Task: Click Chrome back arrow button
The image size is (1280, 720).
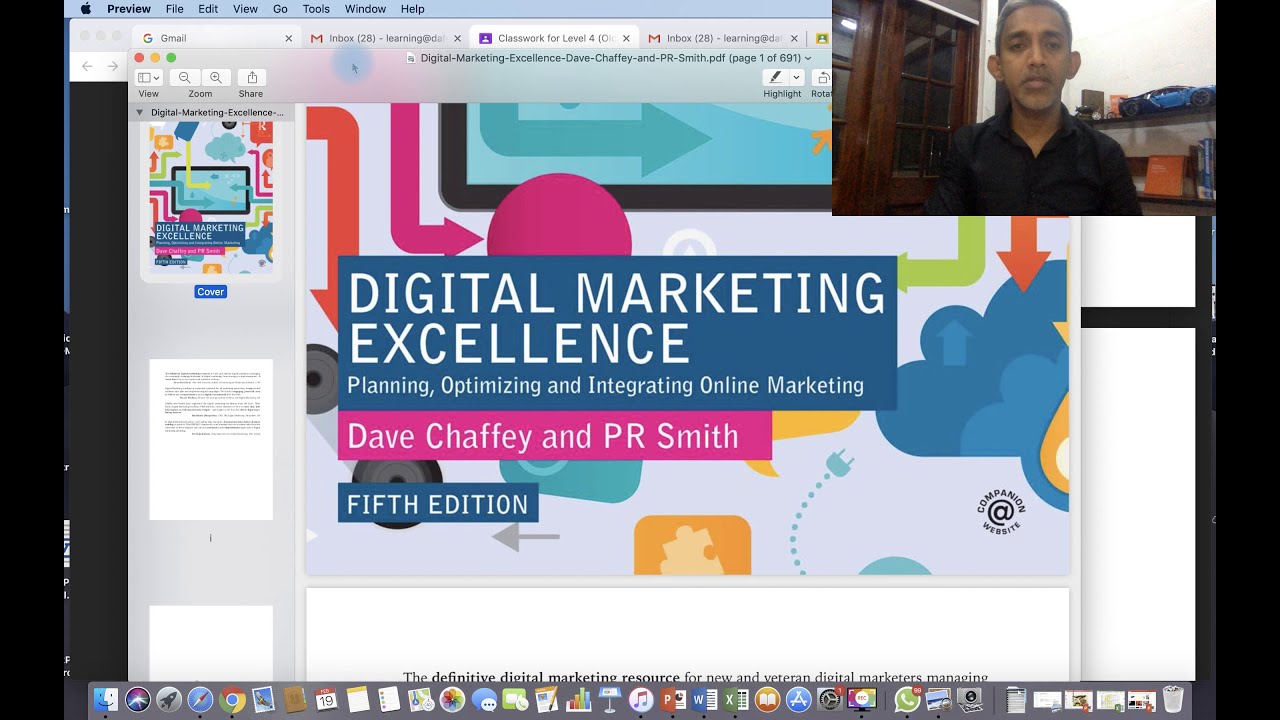Action: pos(87,66)
